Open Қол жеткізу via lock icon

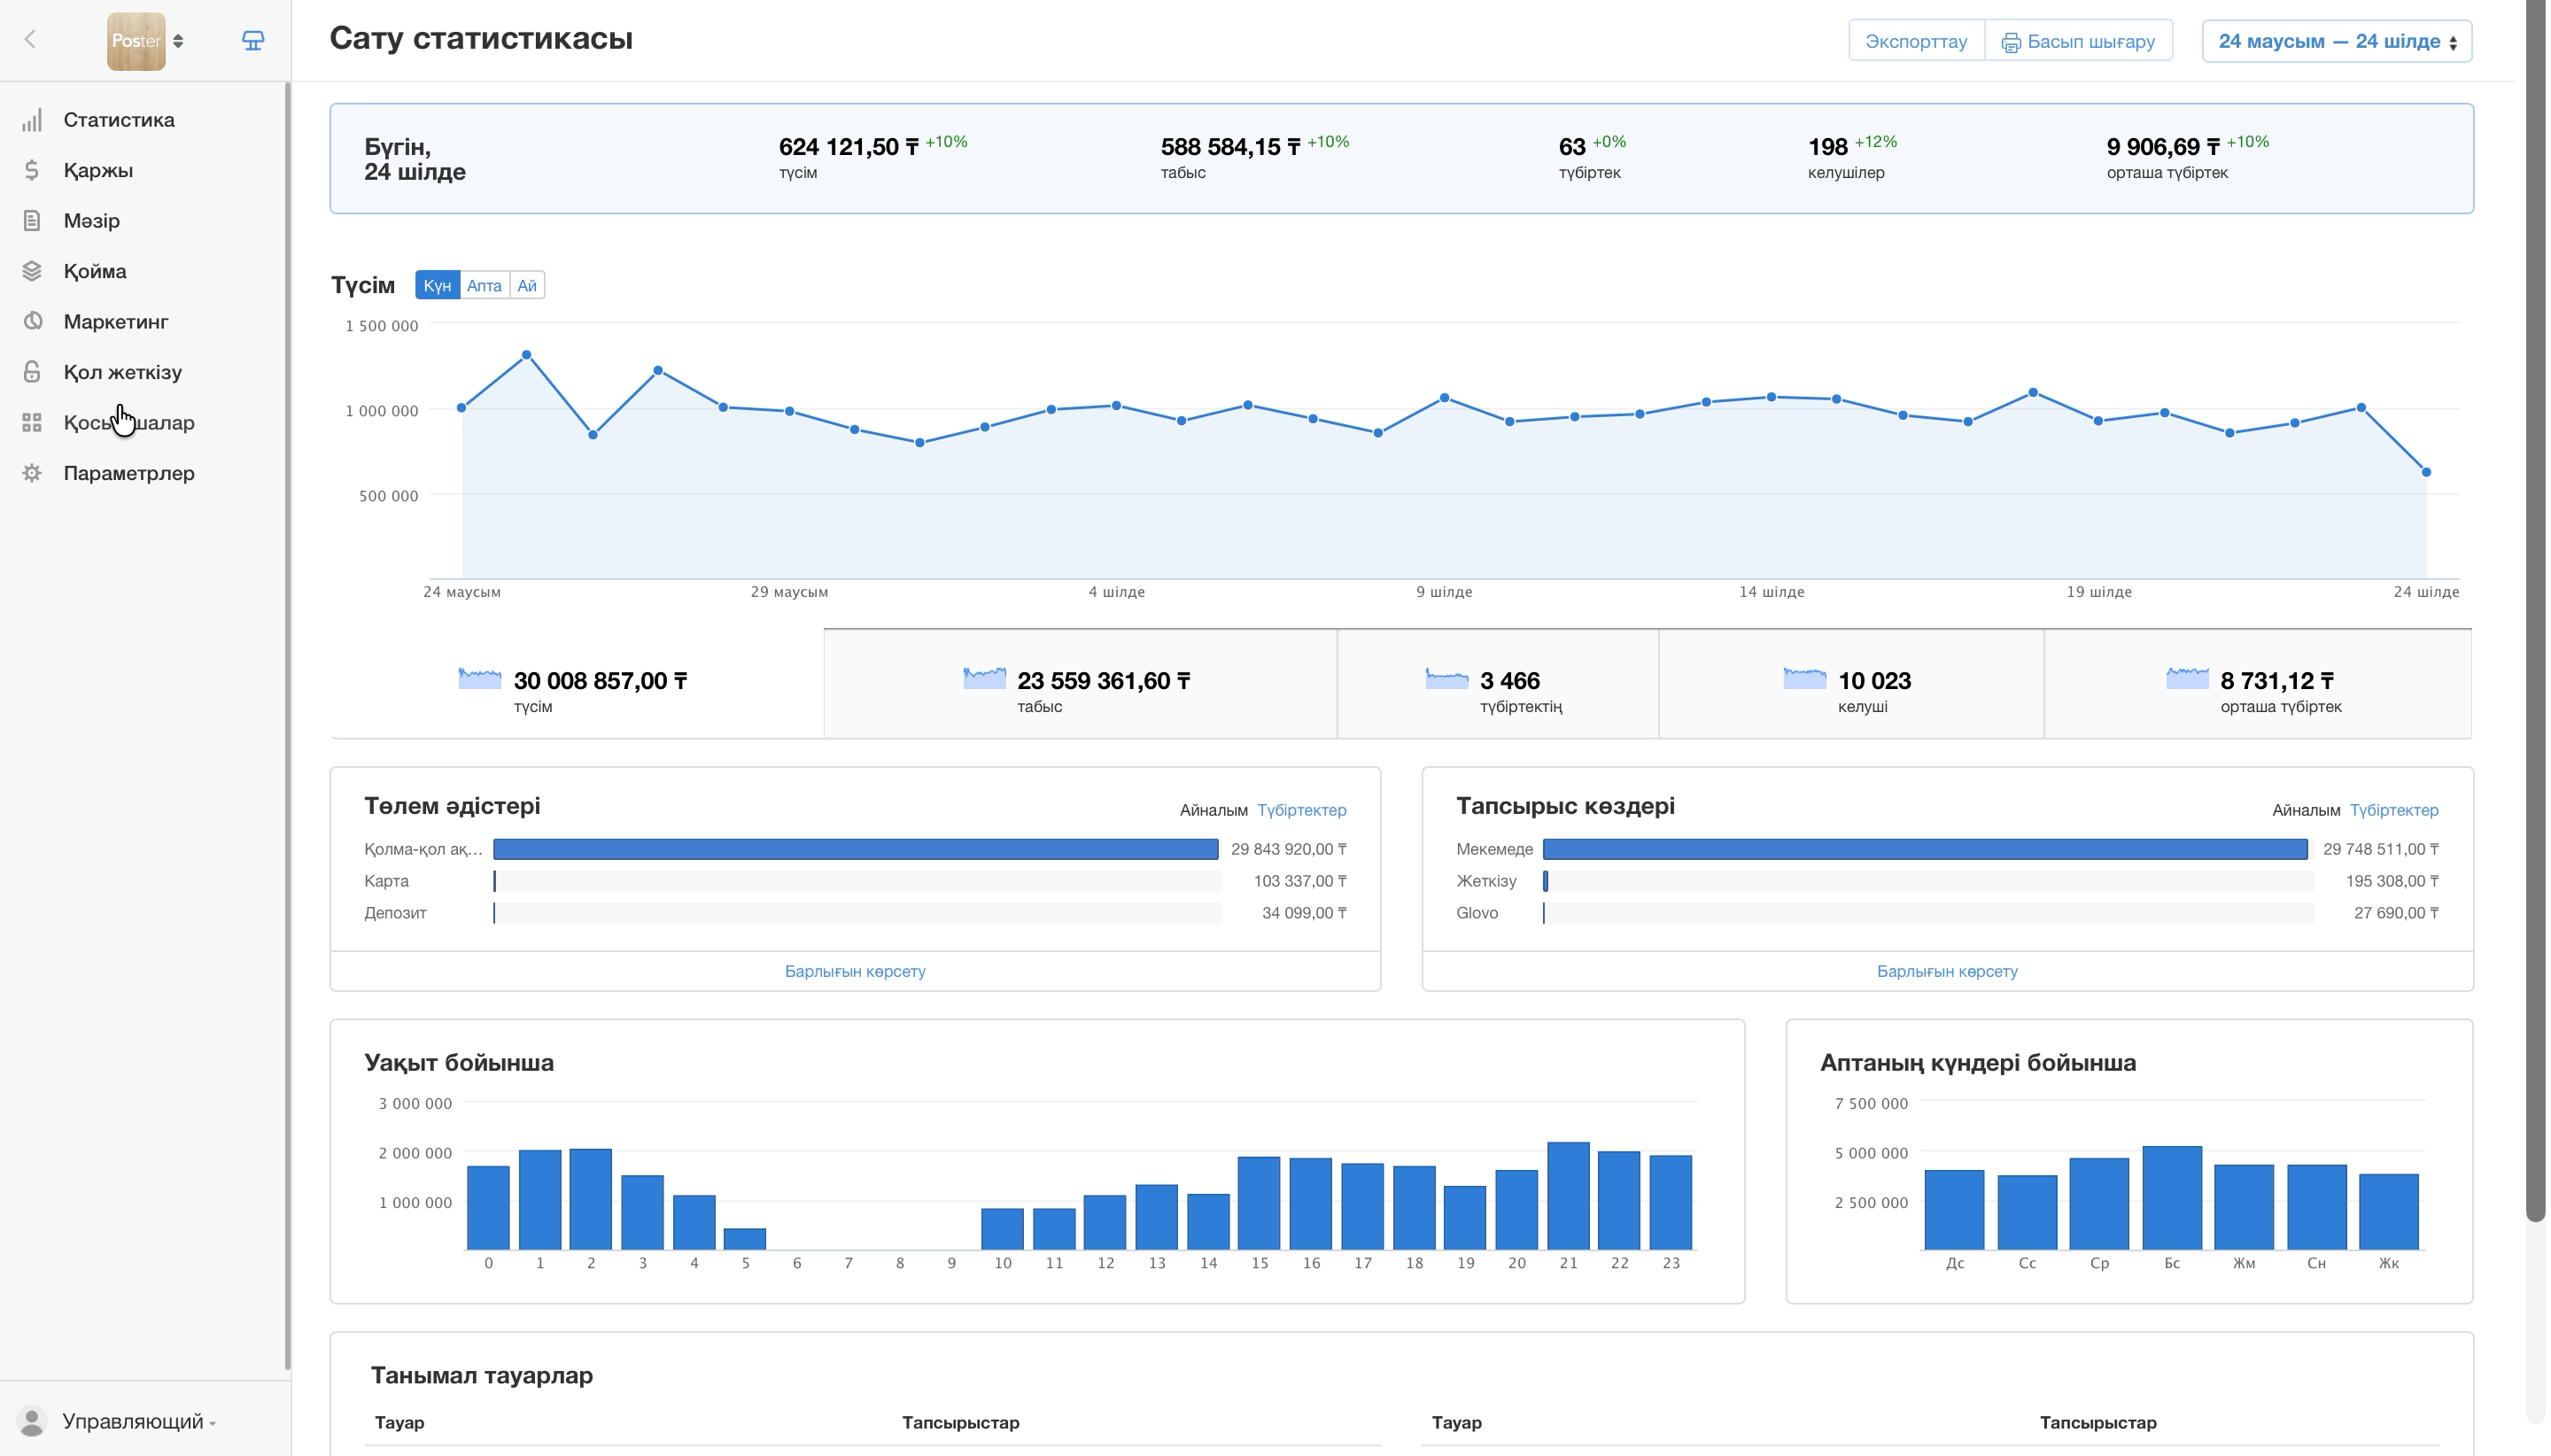pyautogui.click(x=32, y=372)
